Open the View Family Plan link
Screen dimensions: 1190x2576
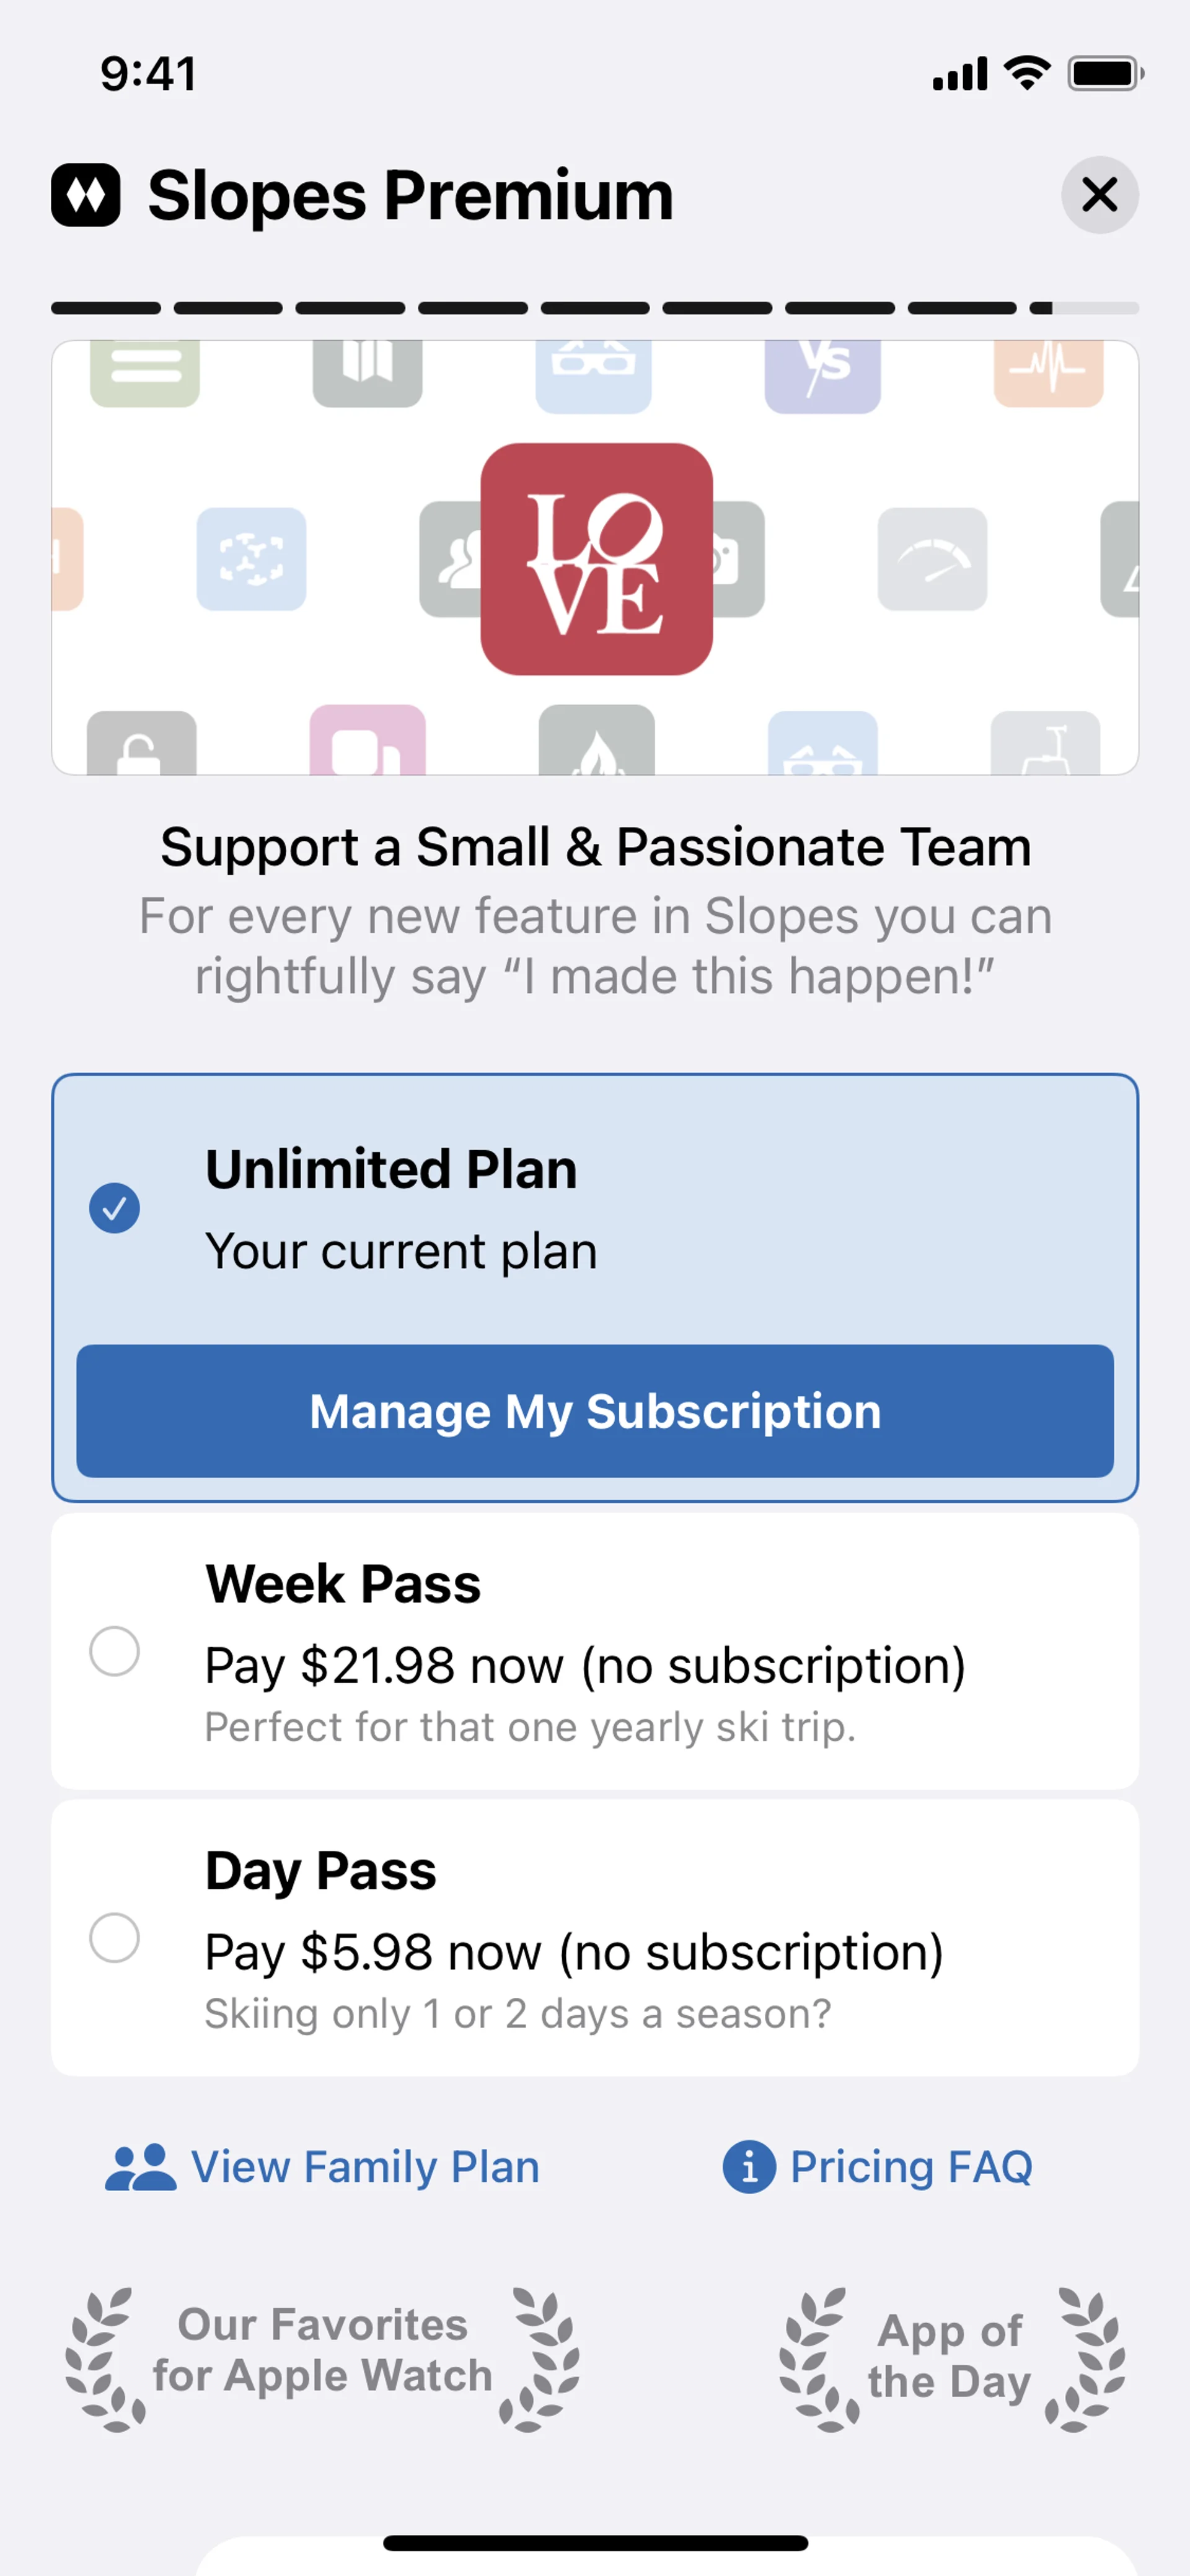pyautogui.click(x=322, y=2167)
